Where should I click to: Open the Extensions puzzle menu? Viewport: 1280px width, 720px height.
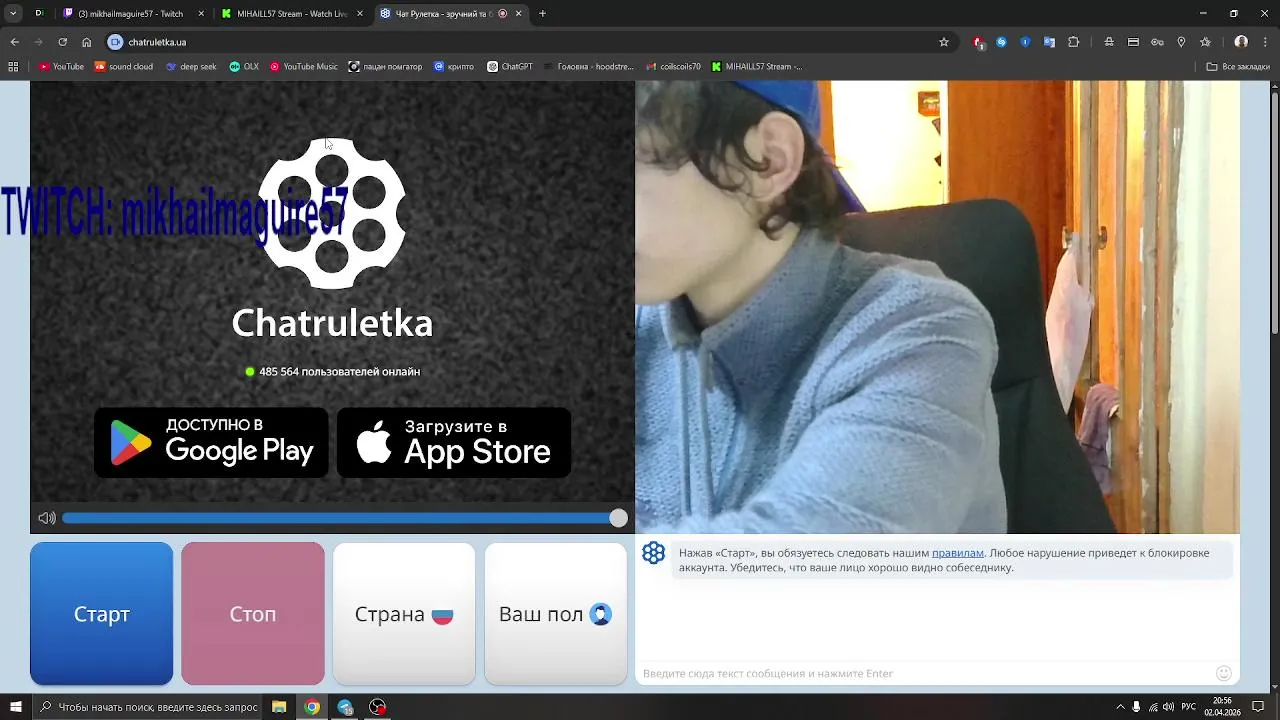click(1073, 42)
